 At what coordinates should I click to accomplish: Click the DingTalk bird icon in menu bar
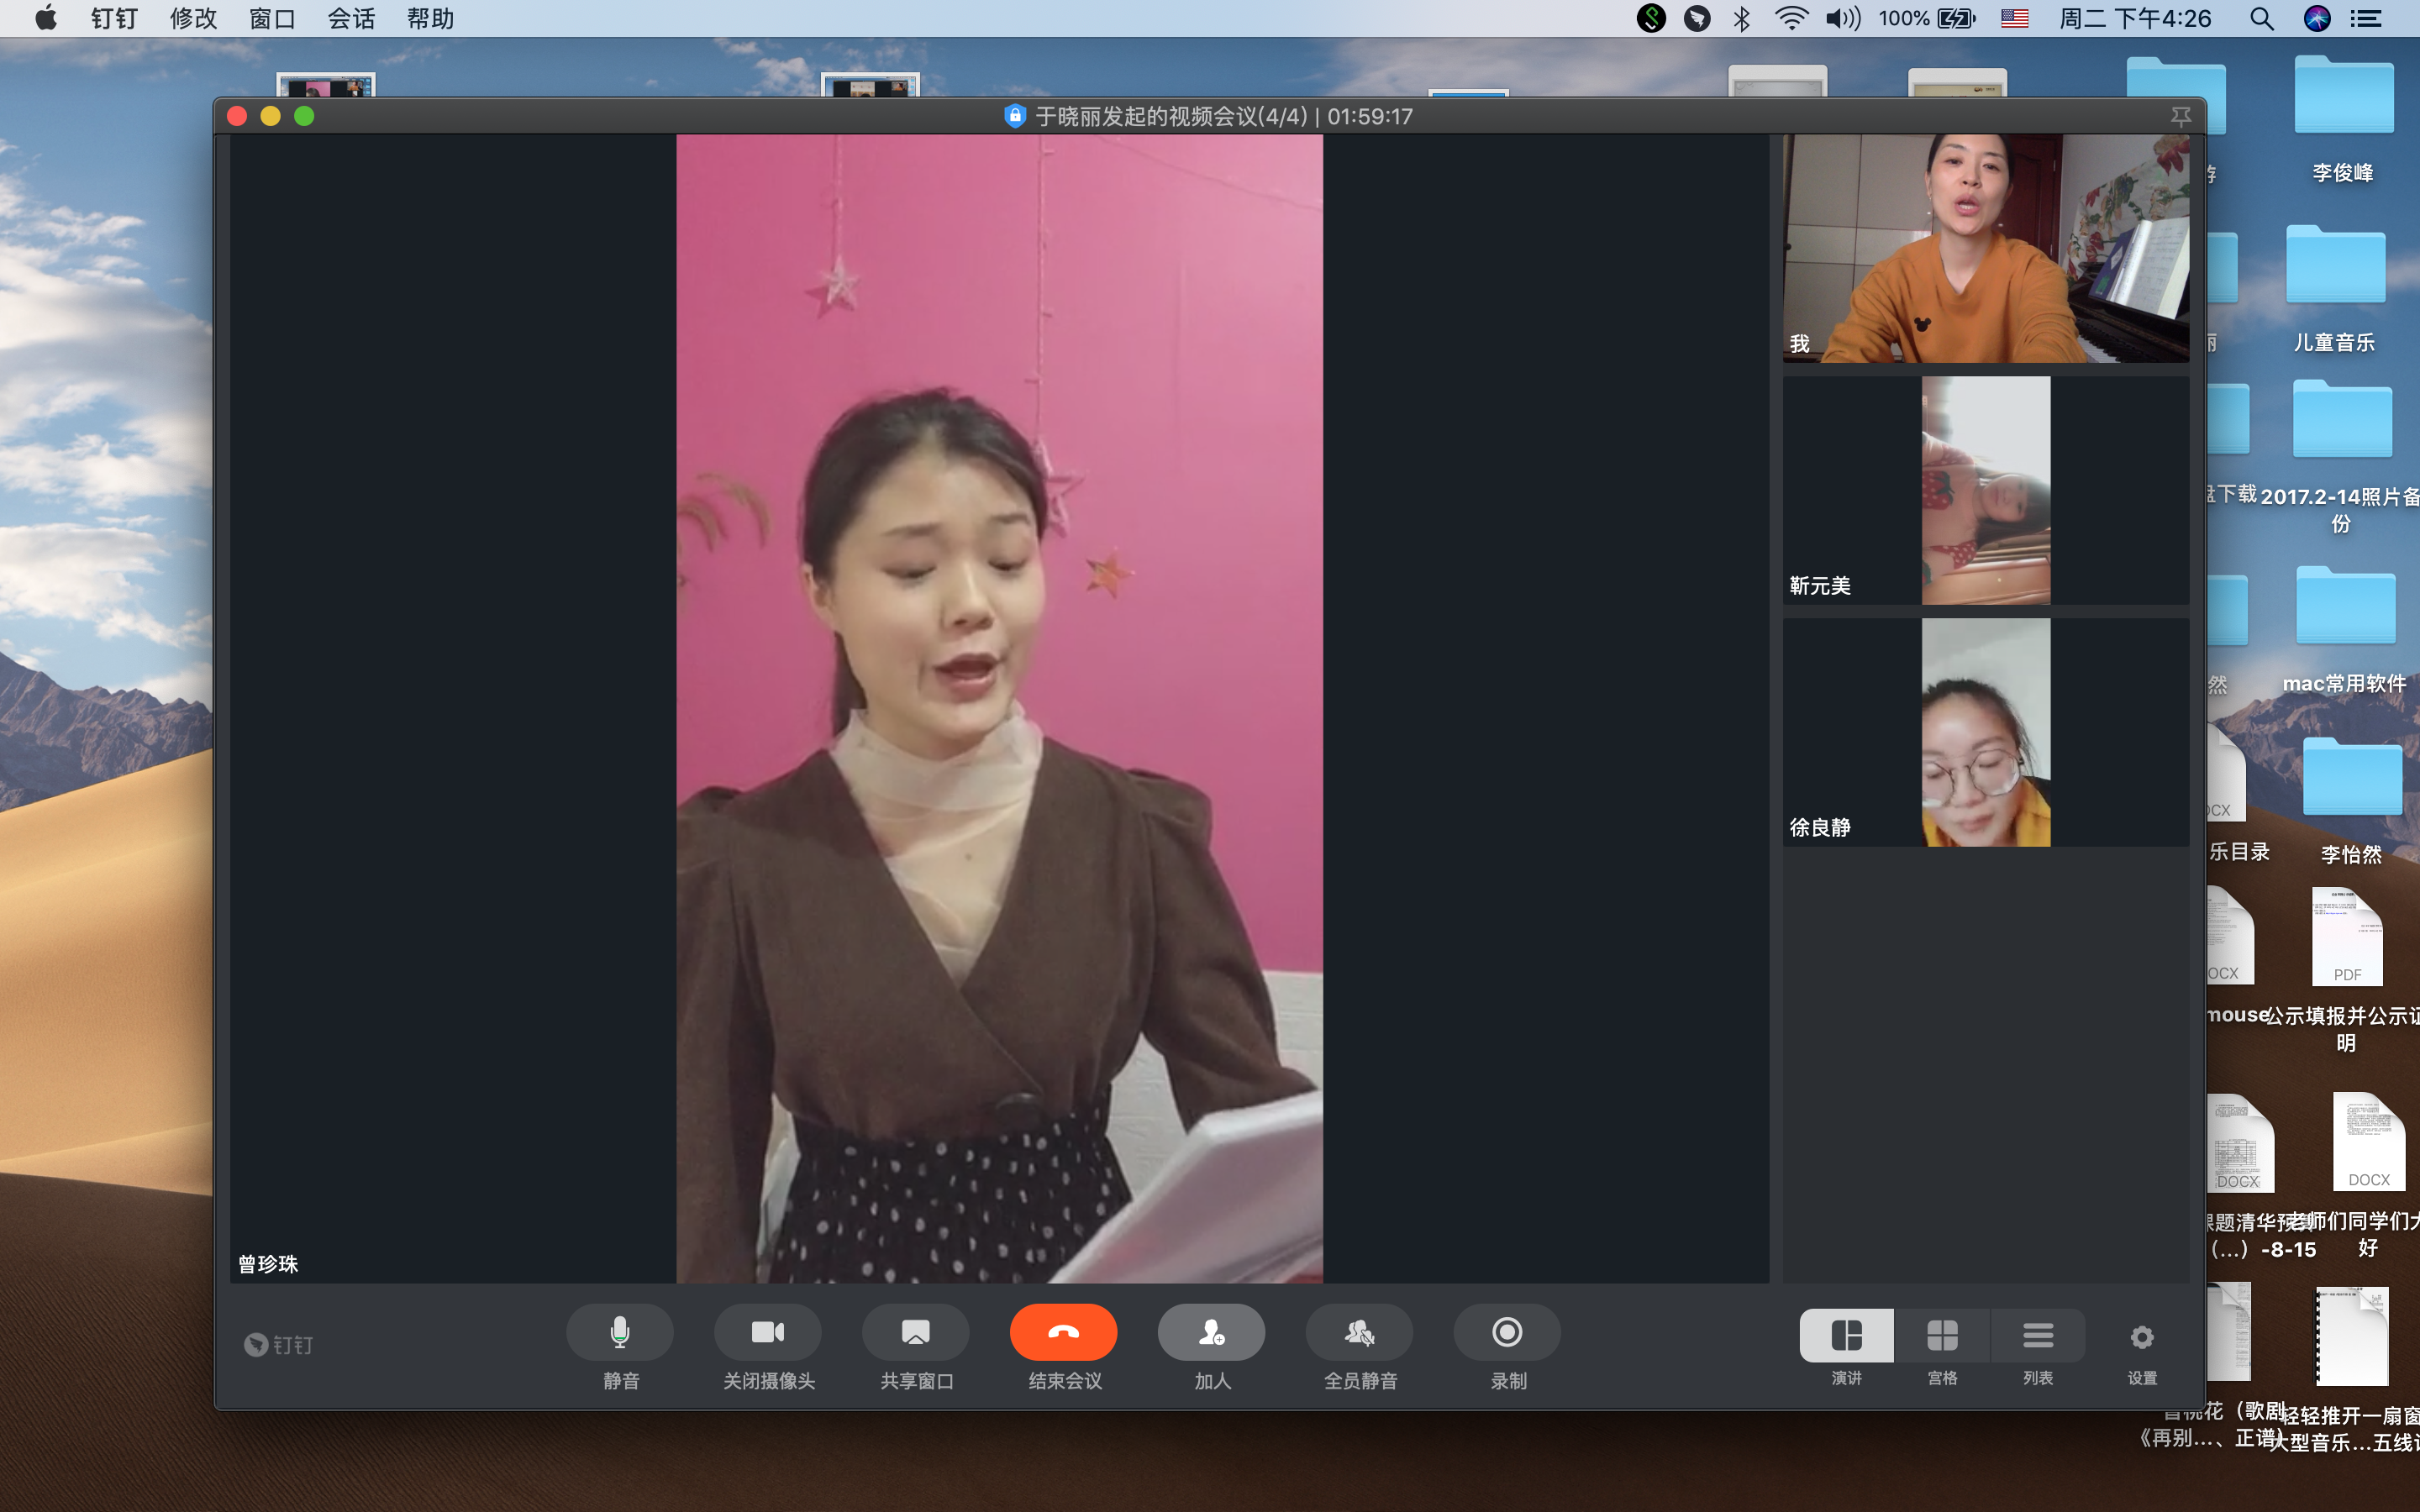1696,18
